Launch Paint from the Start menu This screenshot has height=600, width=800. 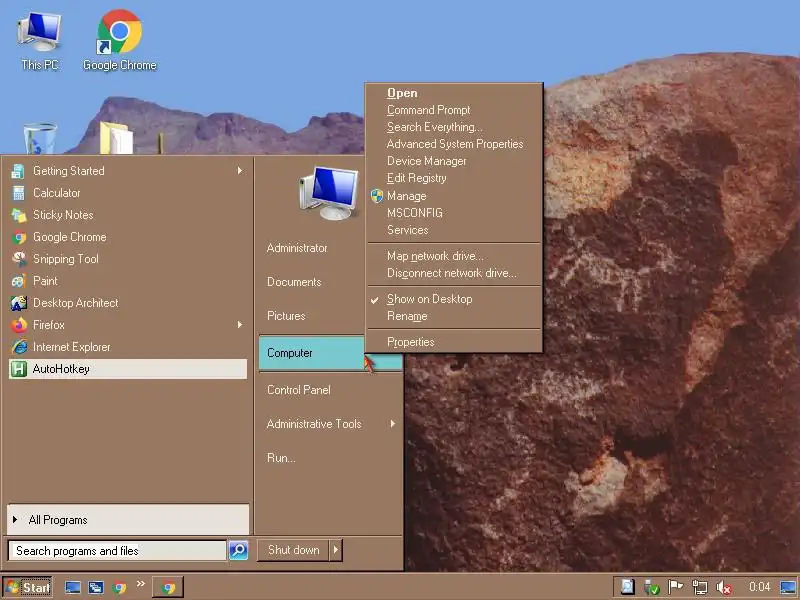coord(128,281)
